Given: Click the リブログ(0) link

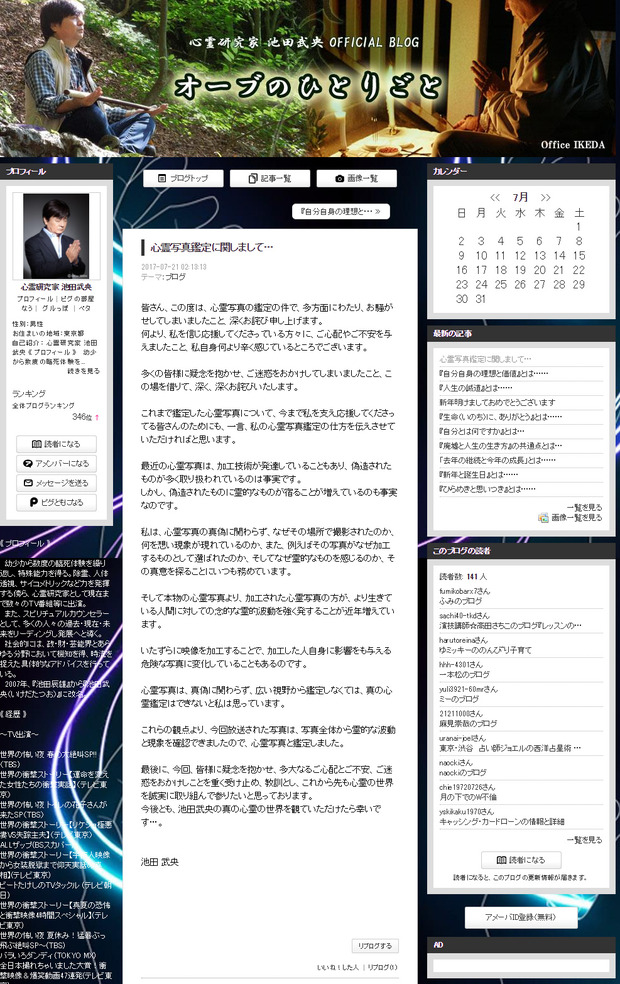Looking at the screenshot, I should pos(382,967).
